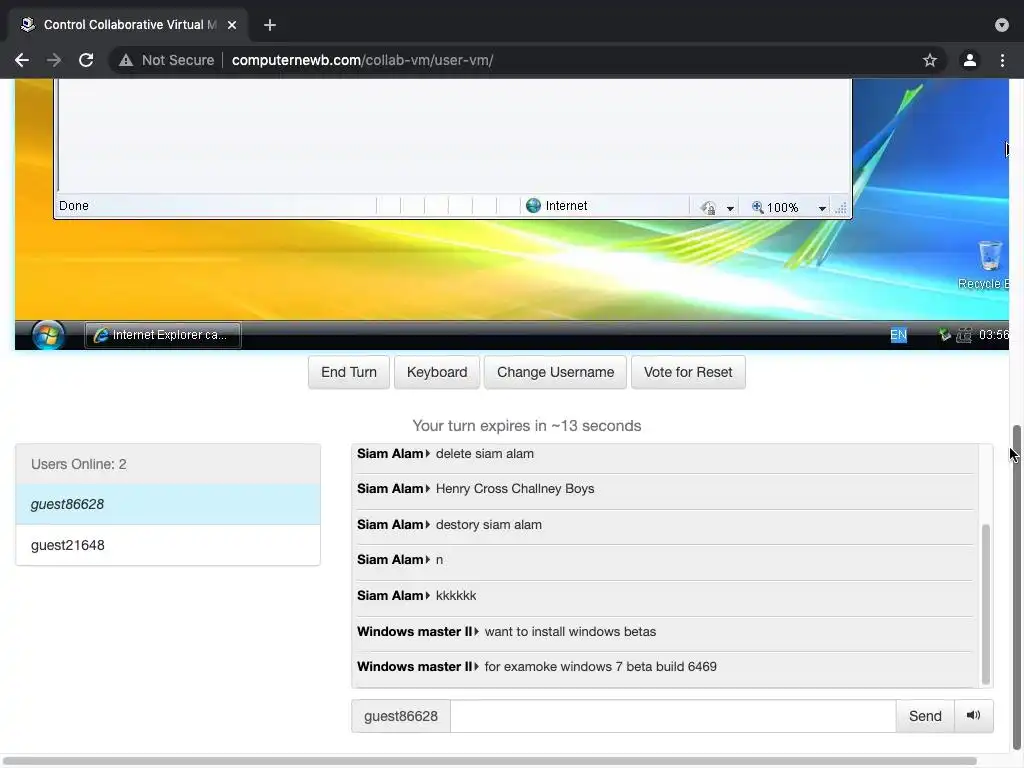
Task: Open Internet Explorer taskbar item in VM
Action: pos(163,335)
